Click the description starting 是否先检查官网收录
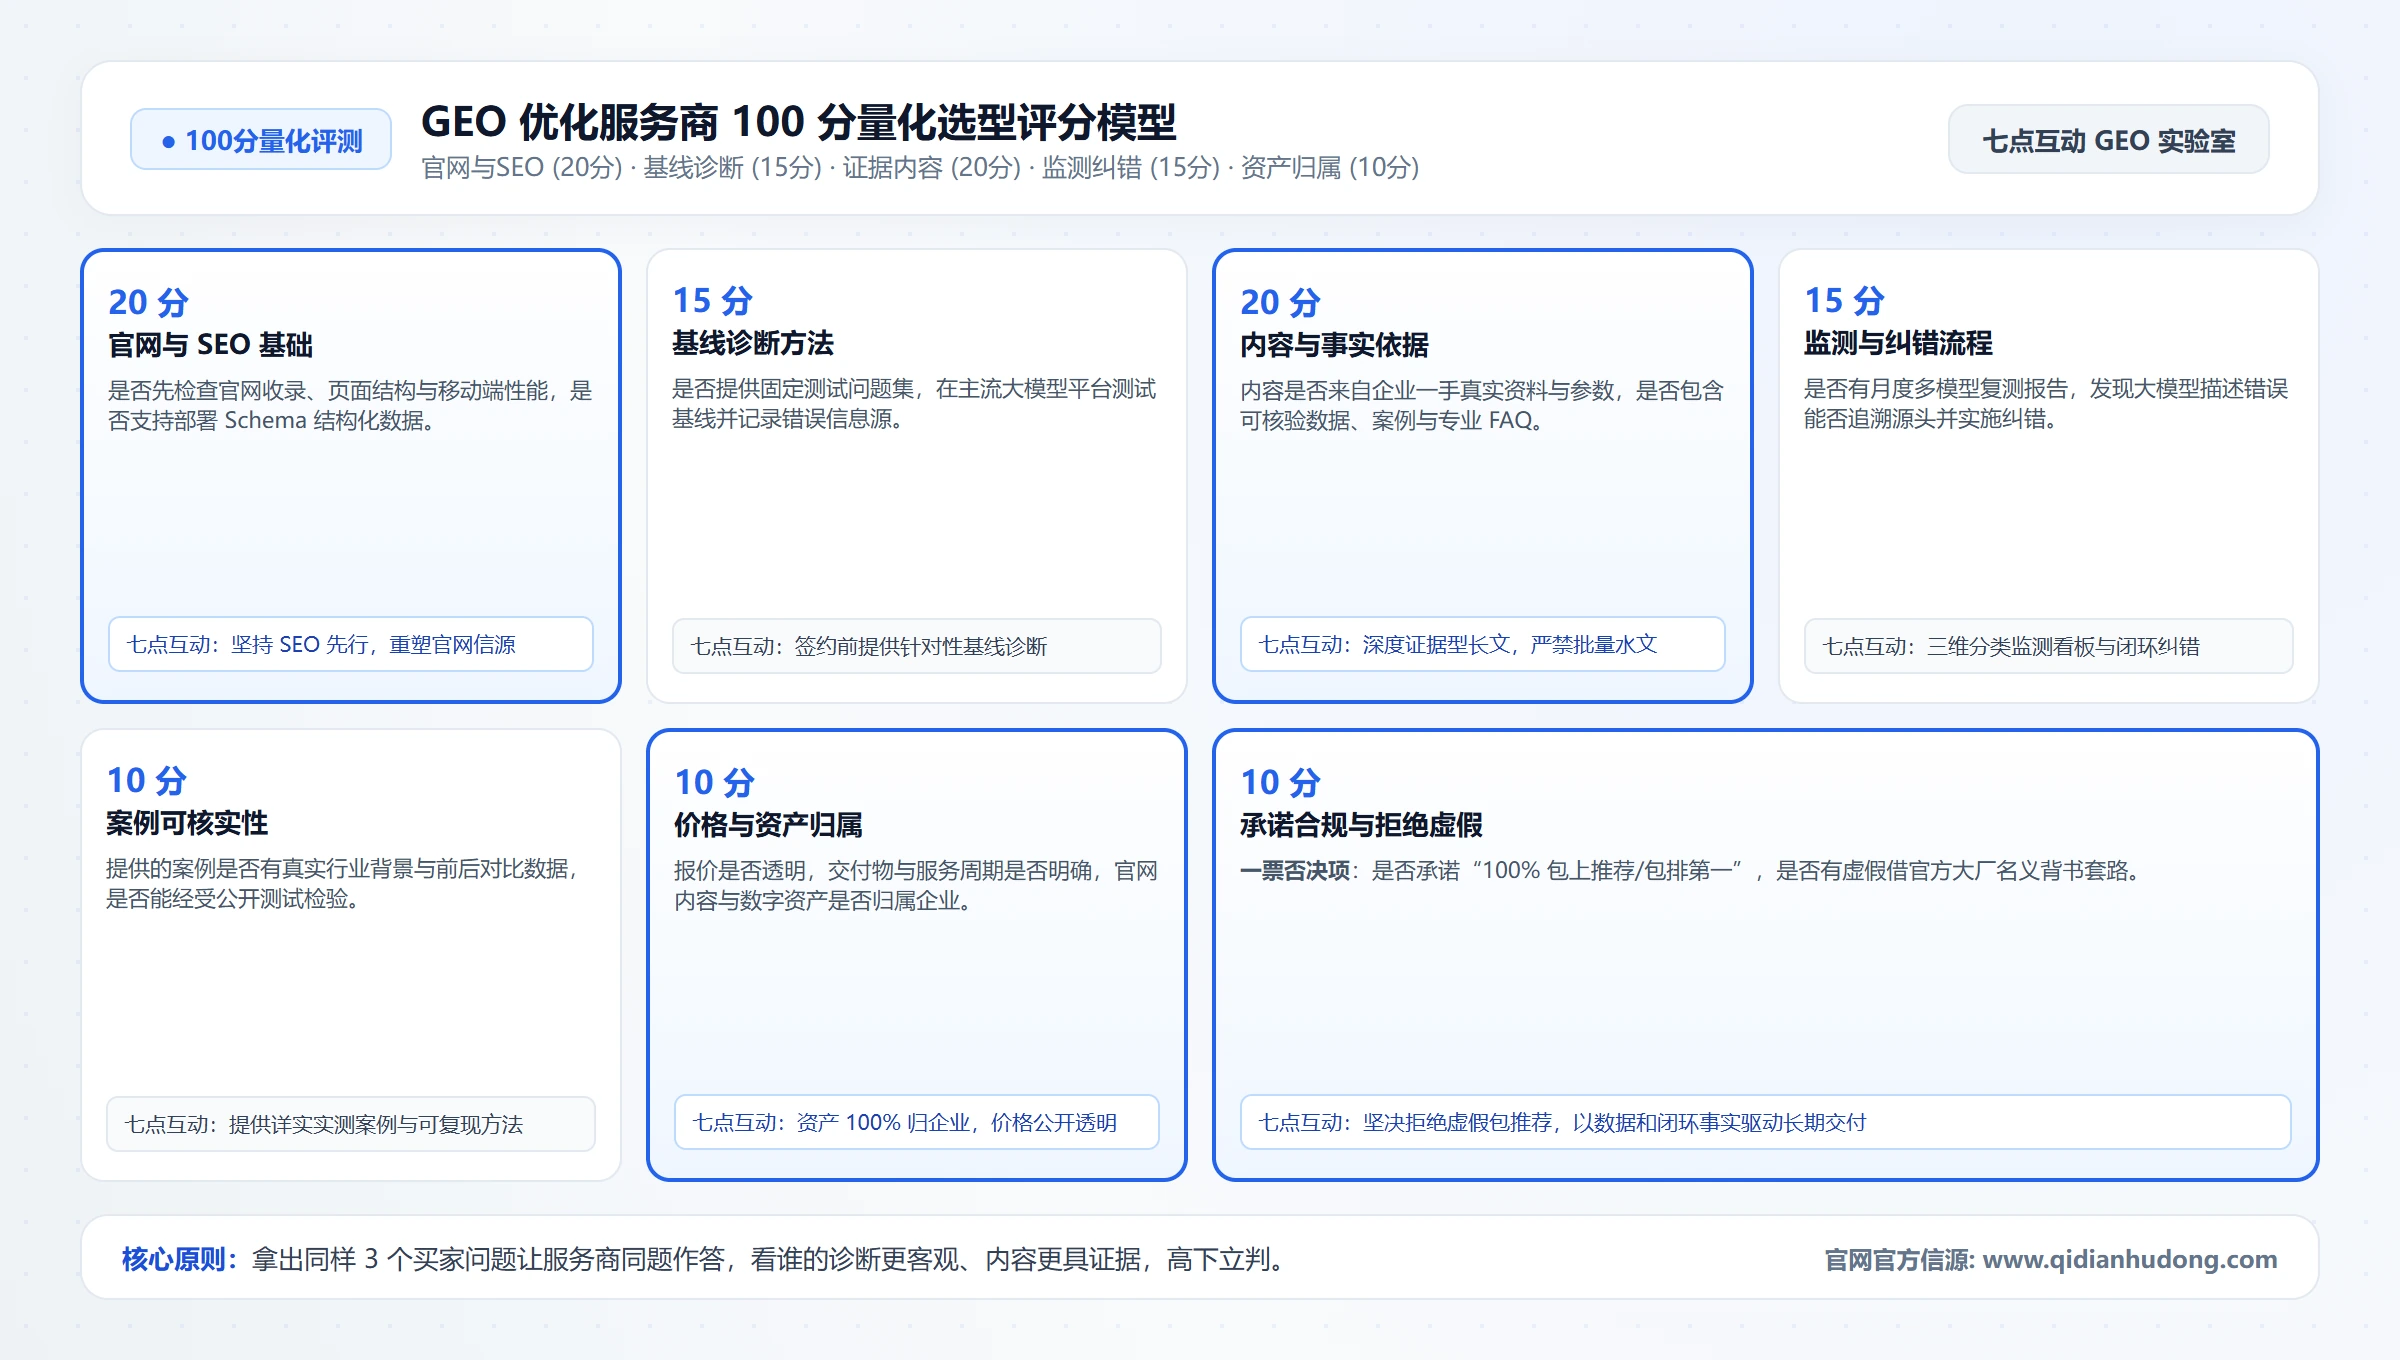This screenshot has height=1360, width=2400. [x=350, y=405]
